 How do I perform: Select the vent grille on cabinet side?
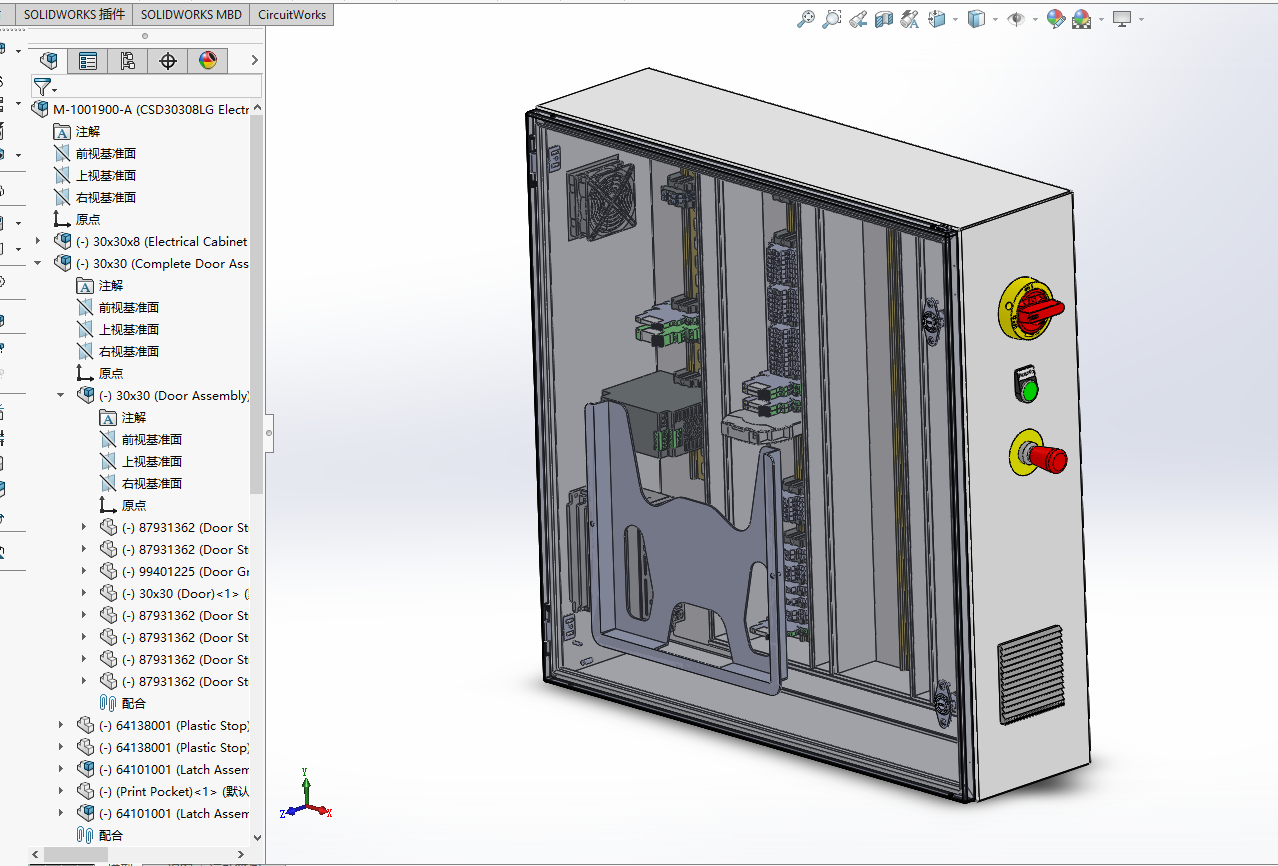pos(1031,673)
